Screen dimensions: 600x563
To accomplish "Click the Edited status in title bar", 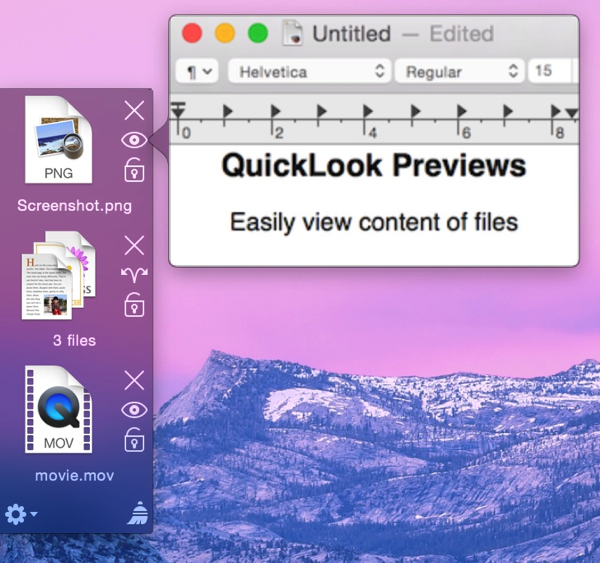I will (x=461, y=34).
